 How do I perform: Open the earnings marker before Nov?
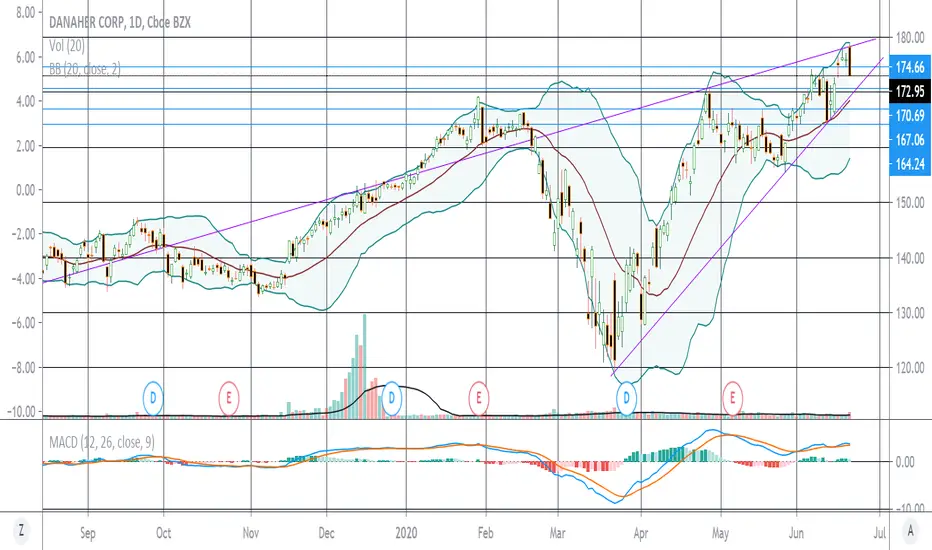click(x=229, y=397)
